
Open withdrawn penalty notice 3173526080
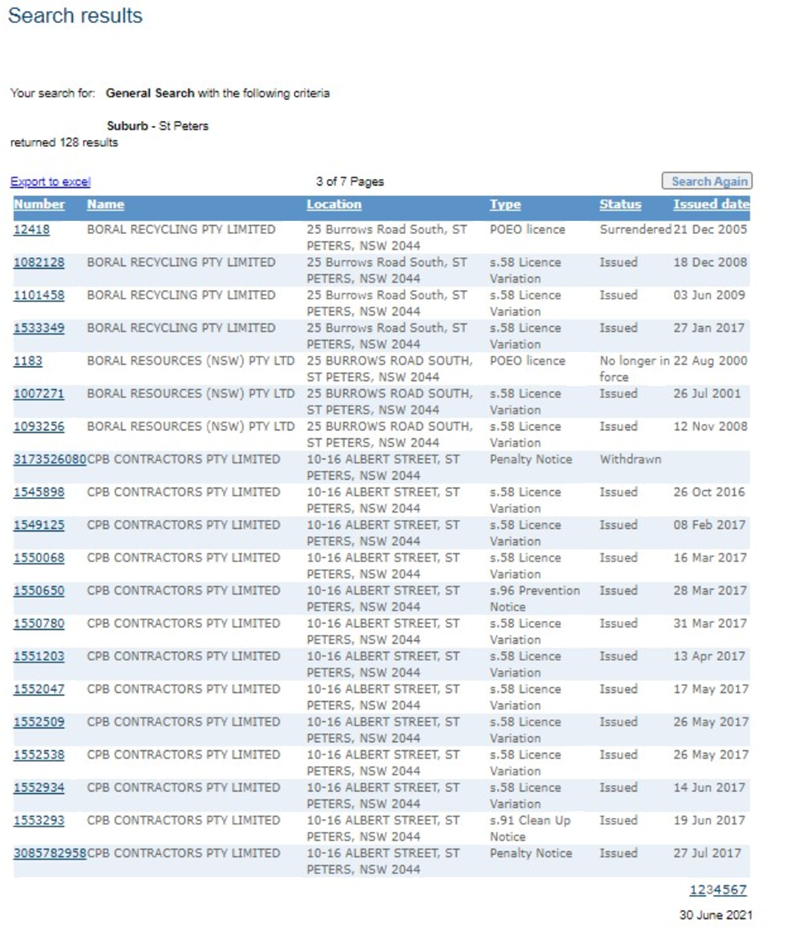coord(50,459)
